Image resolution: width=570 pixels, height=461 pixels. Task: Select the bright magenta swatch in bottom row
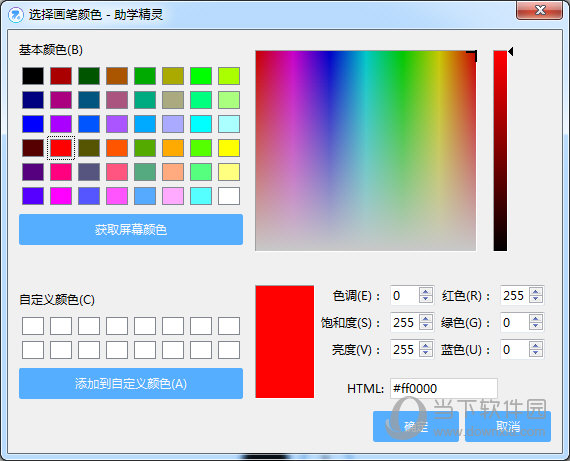(x=61, y=196)
